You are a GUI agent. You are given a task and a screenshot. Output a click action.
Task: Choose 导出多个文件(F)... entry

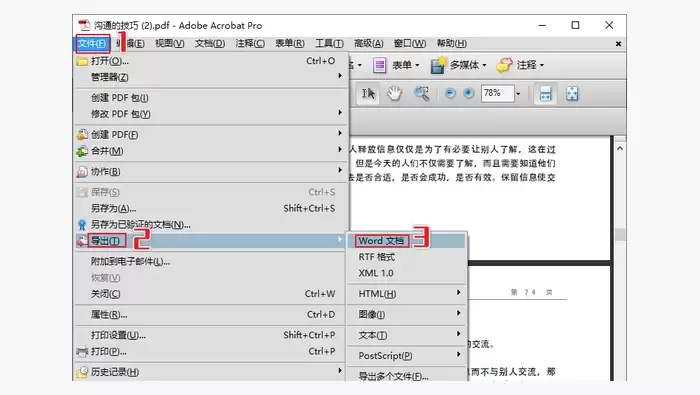(406, 376)
